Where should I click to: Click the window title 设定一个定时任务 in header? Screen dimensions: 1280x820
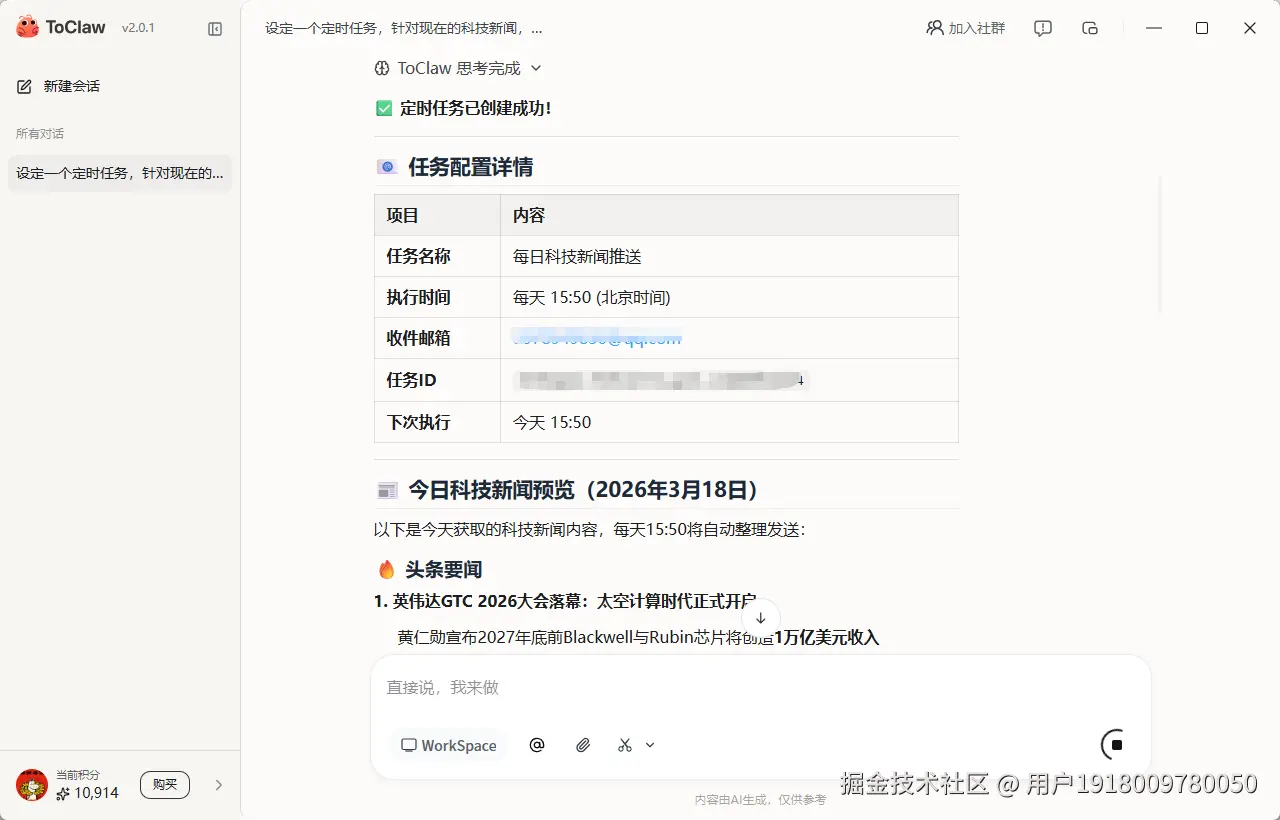[x=404, y=29]
